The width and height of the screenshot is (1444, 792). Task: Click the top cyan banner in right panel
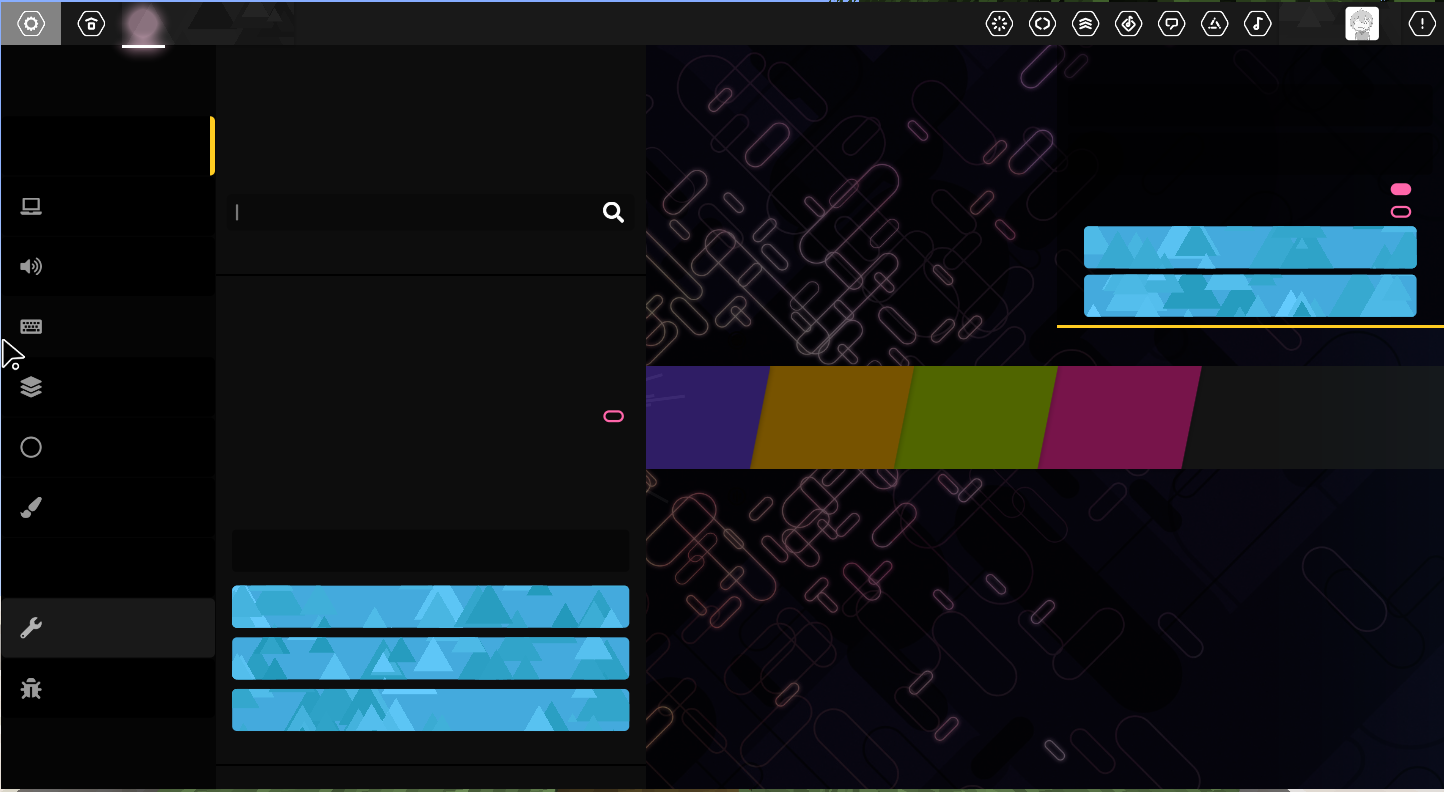tap(1250, 247)
